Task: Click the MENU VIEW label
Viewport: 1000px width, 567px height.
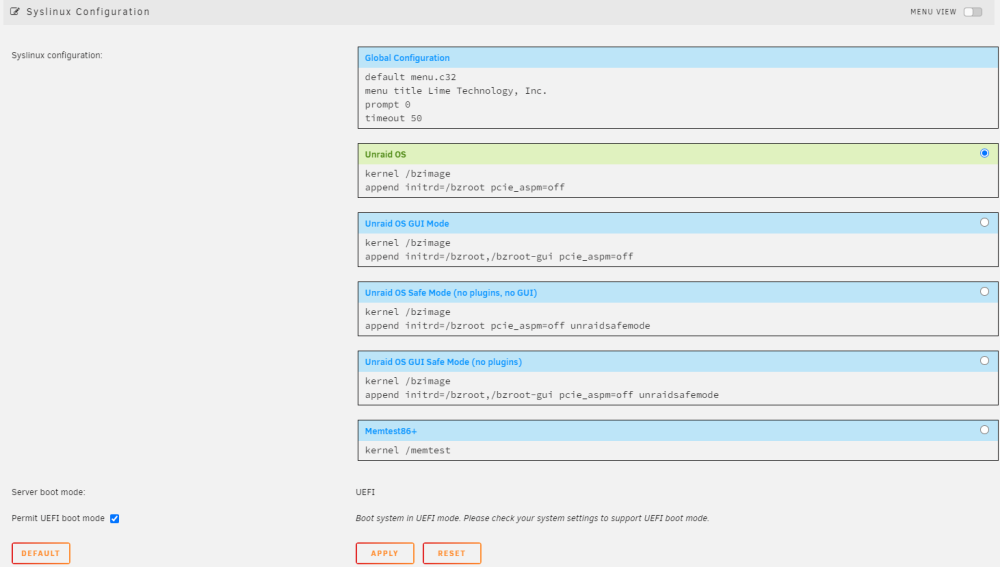Action: pos(933,12)
